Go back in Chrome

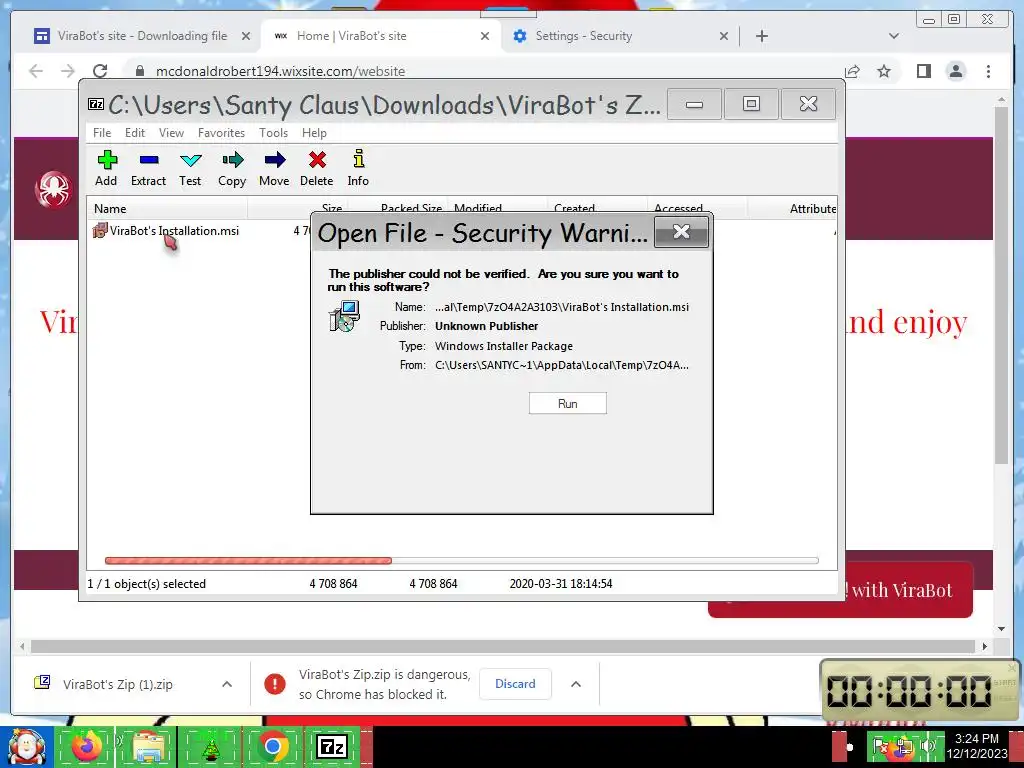click(x=36, y=71)
